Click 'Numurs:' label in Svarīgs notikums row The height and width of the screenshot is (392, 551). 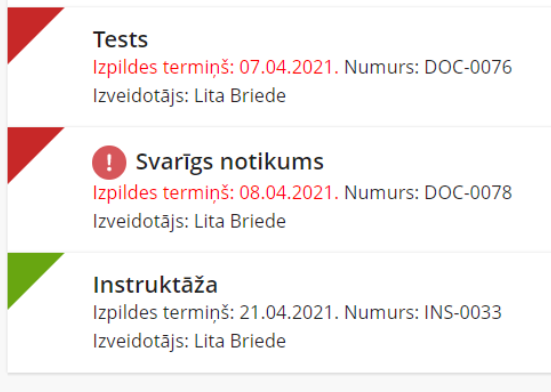(x=382, y=192)
